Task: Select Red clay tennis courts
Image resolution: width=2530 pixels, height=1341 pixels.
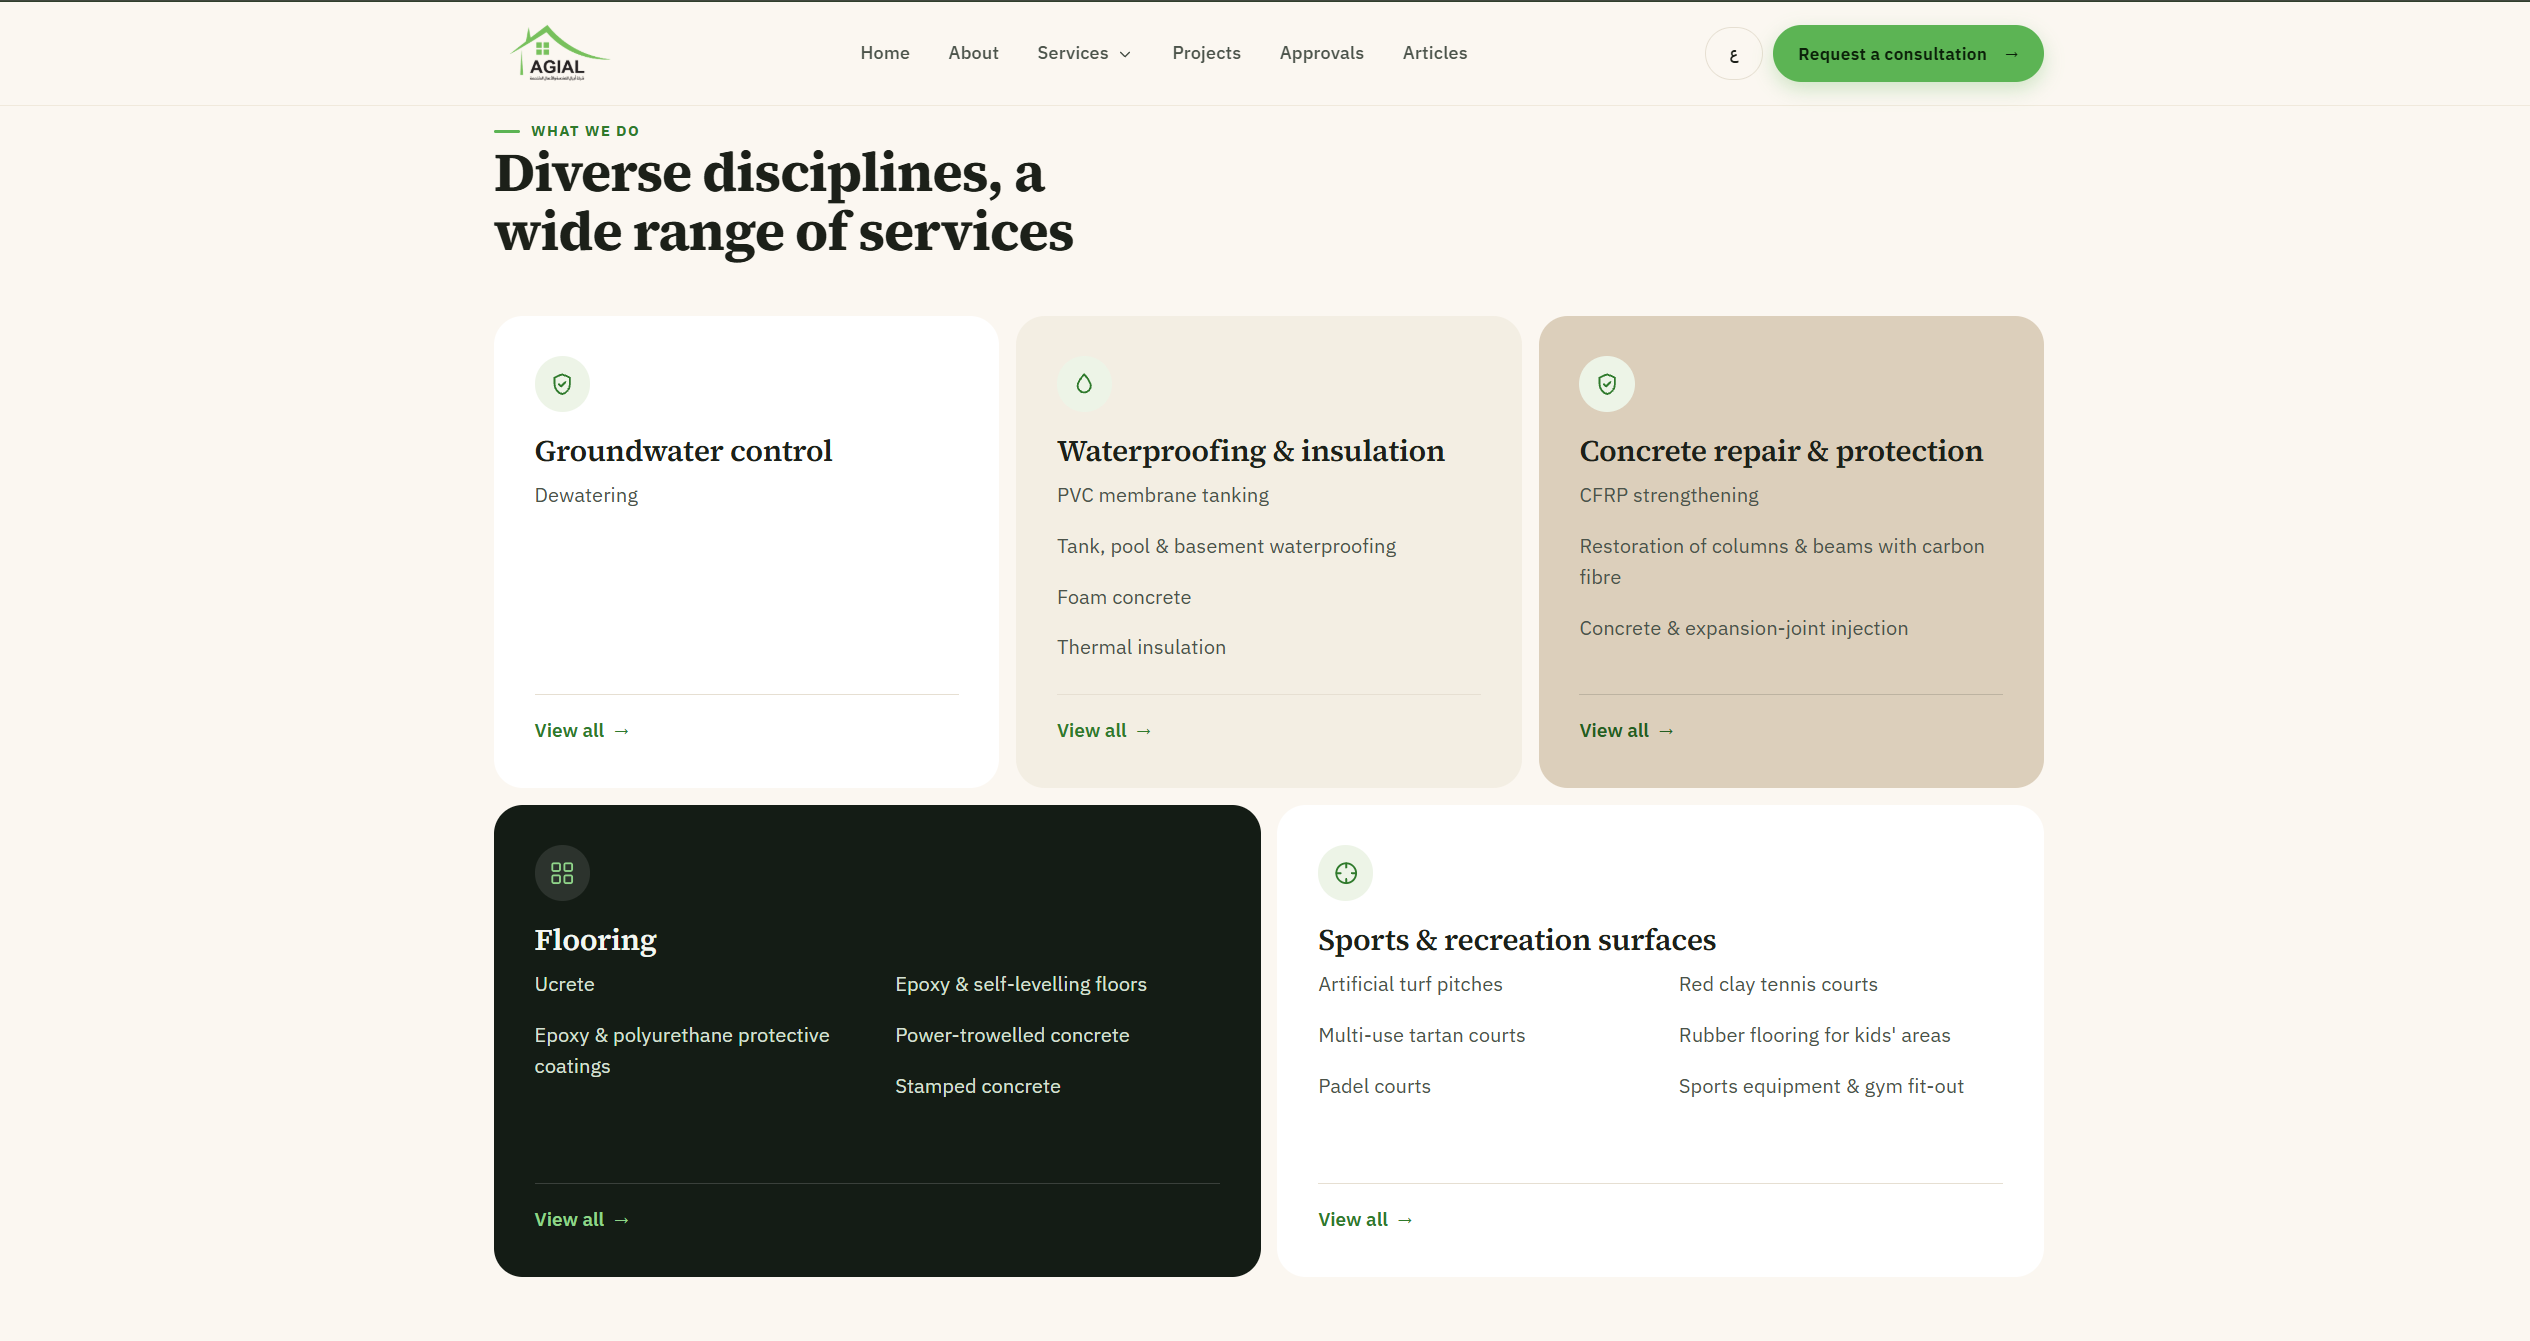Action: click(1778, 984)
